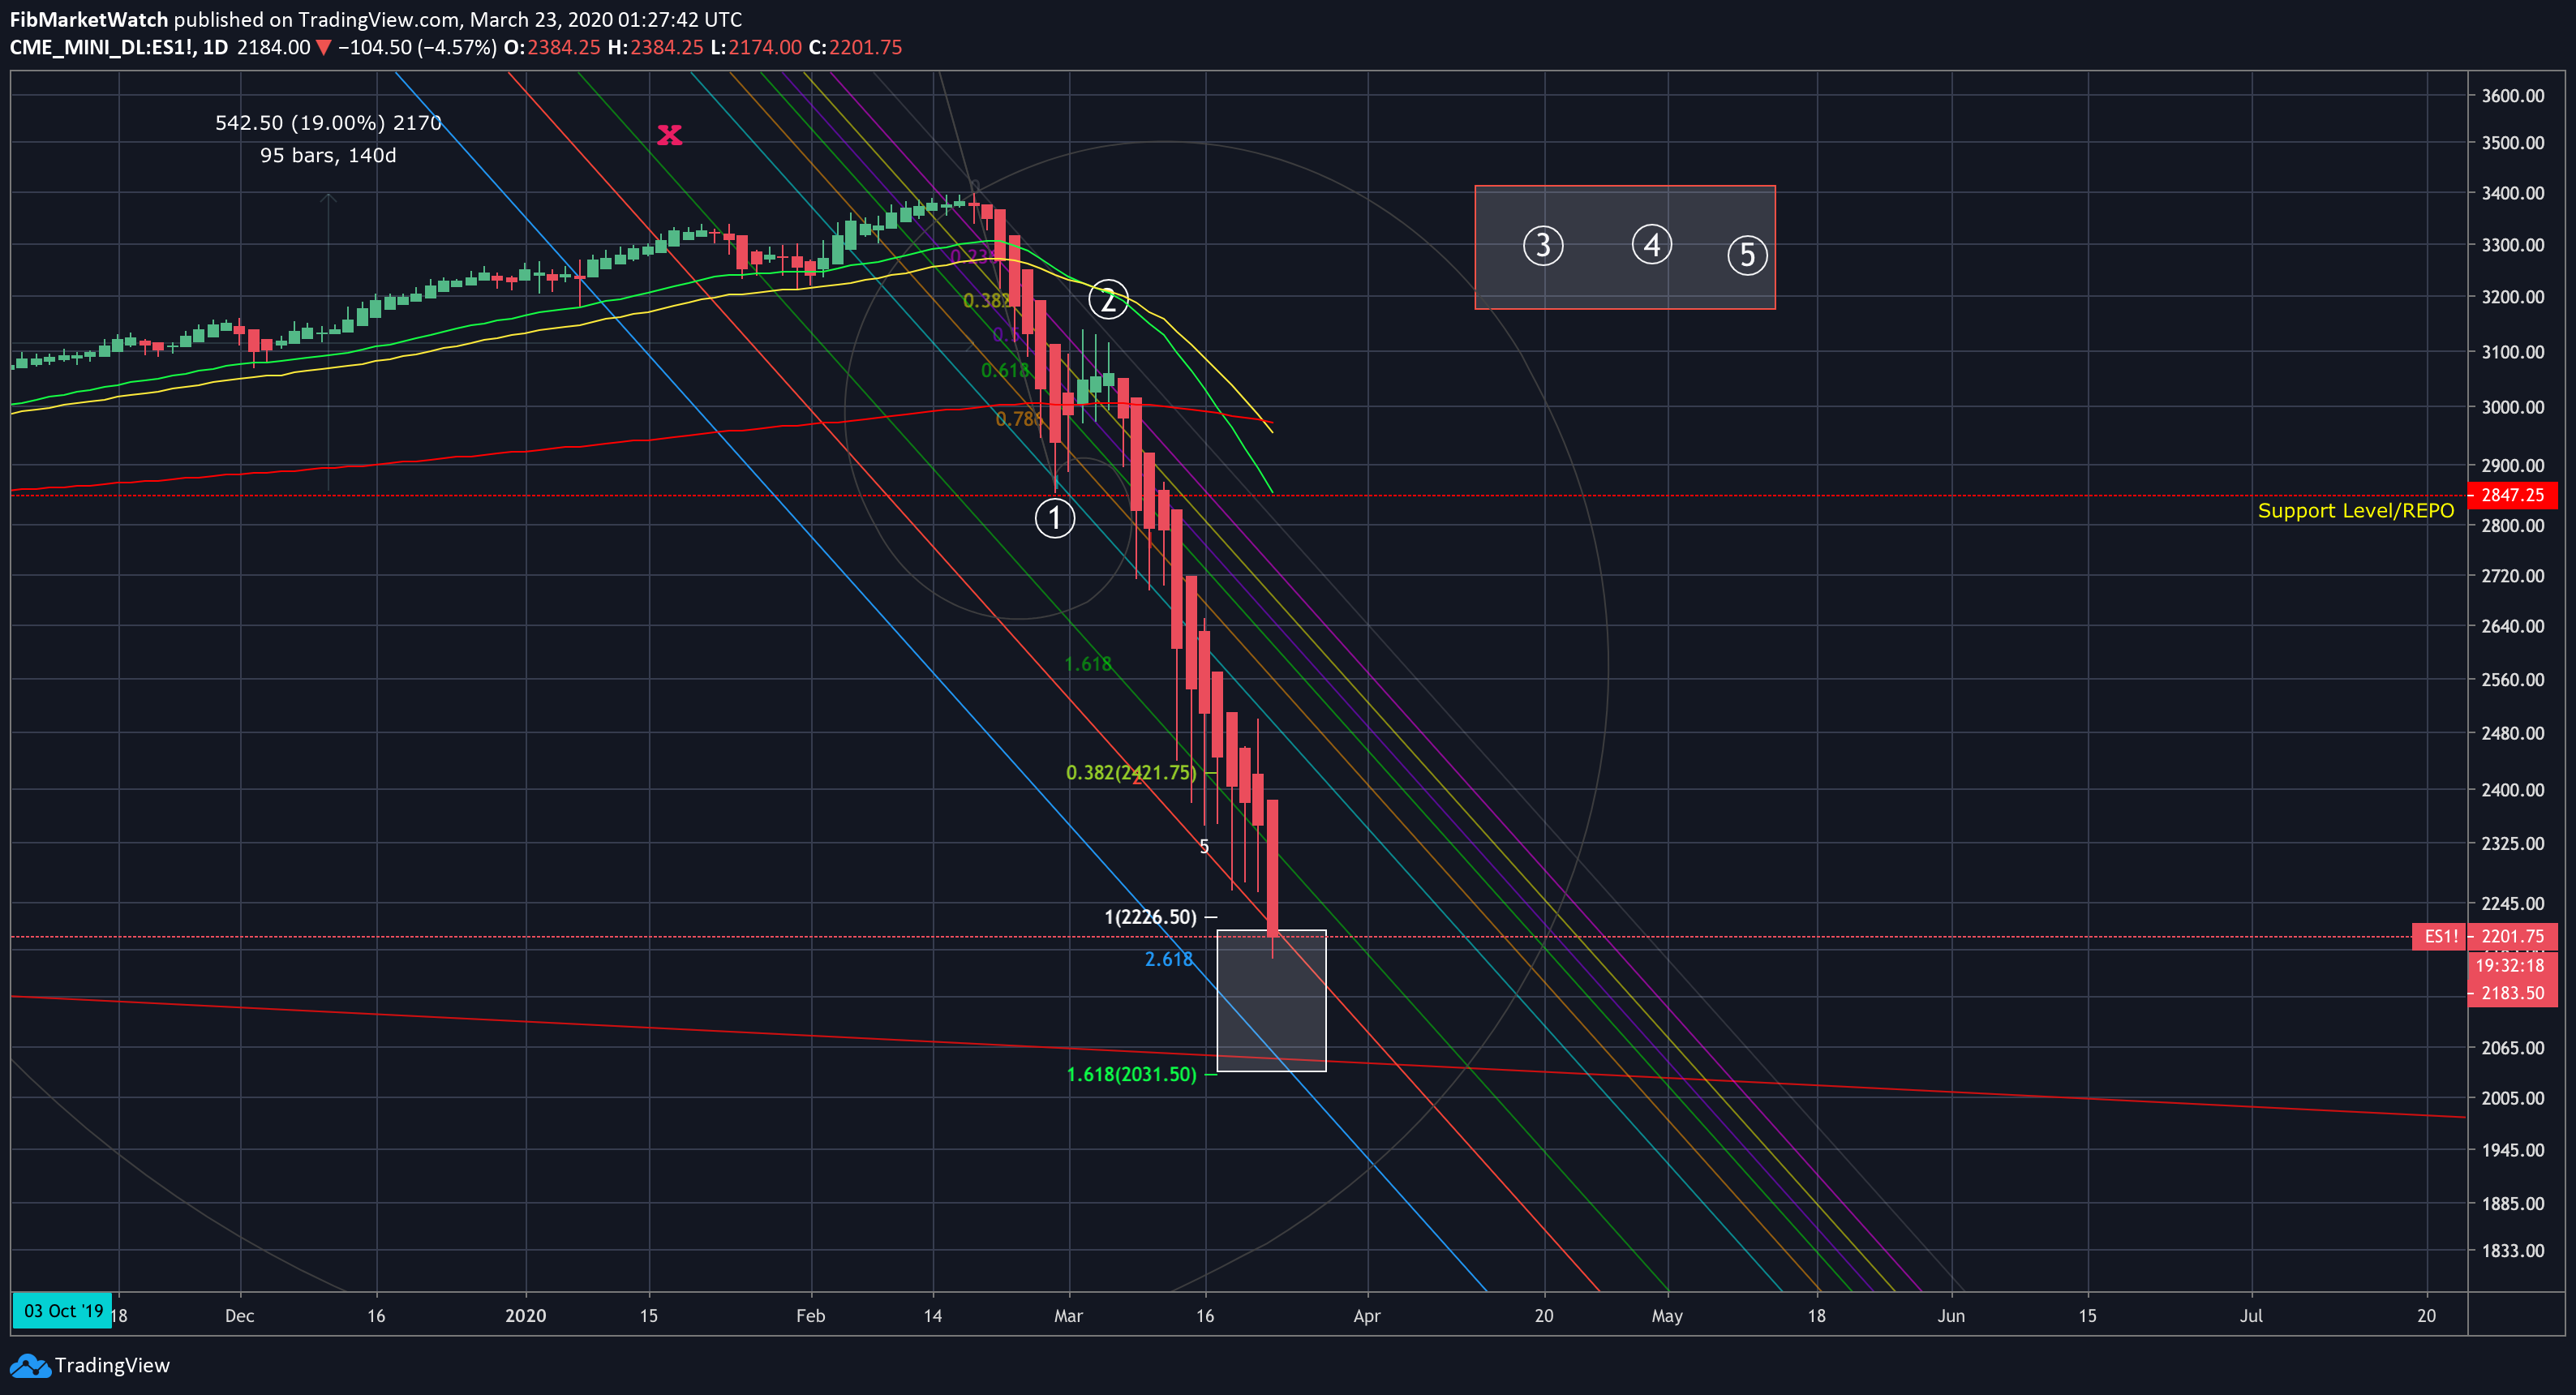The image size is (2576, 1395).
Task: Click the Support Level/REPO annotation
Action: click(2355, 511)
